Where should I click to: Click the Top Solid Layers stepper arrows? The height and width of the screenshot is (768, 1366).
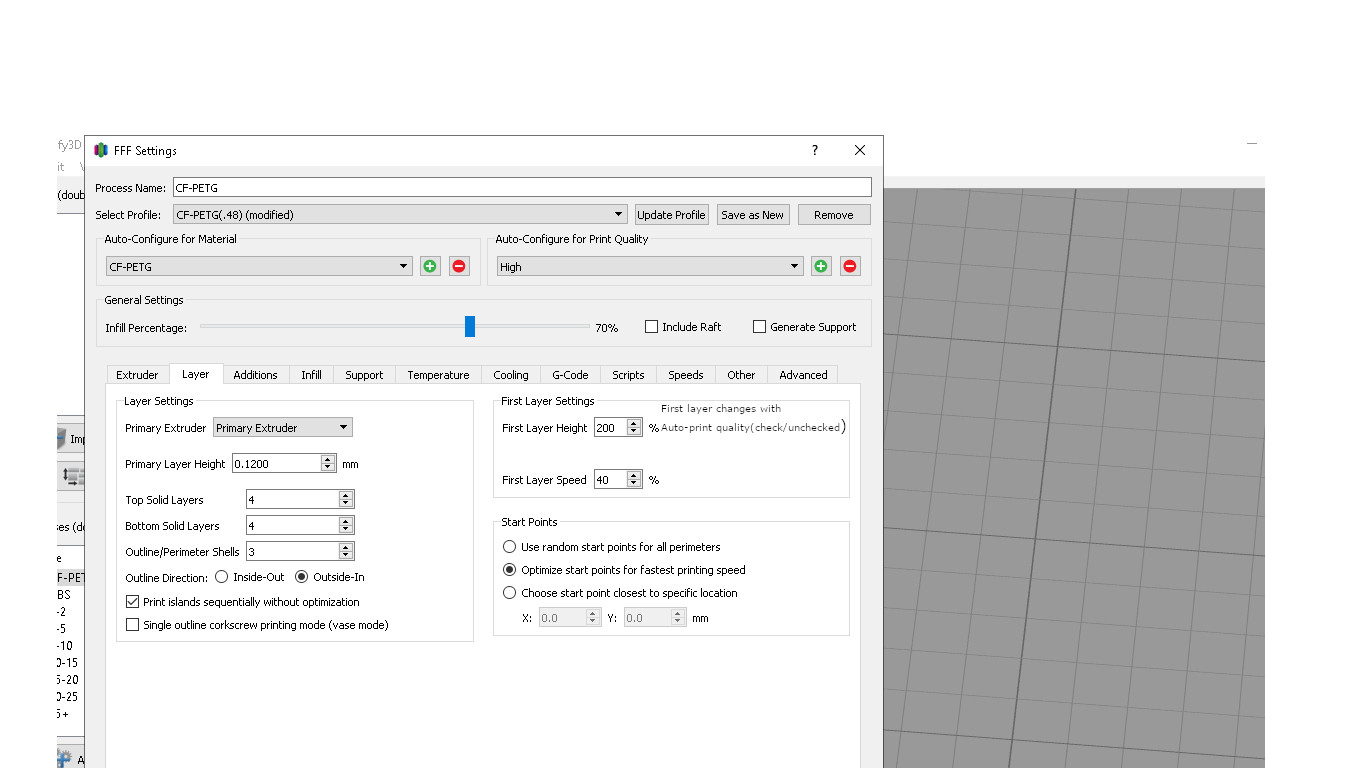346,499
